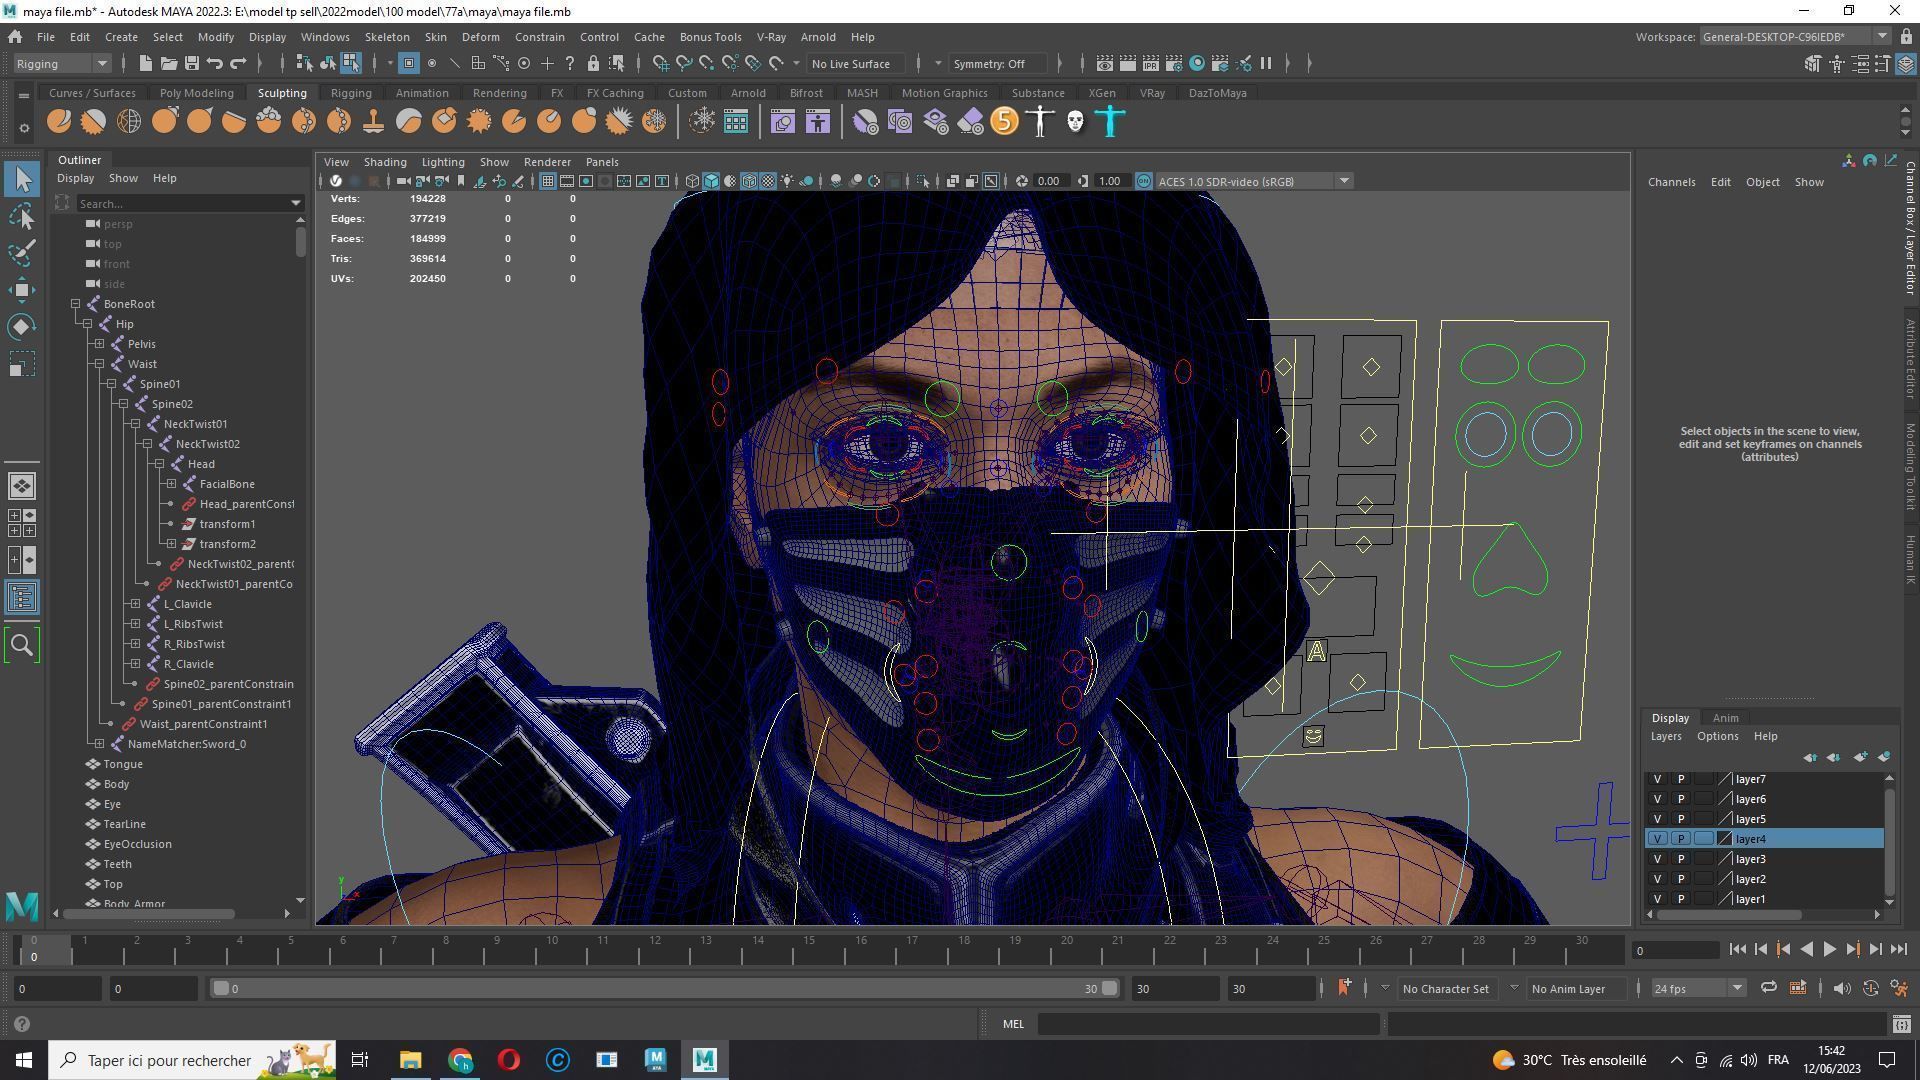Click the audio volume icon in range bar
The height and width of the screenshot is (1080, 1920).
click(1841, 988)
